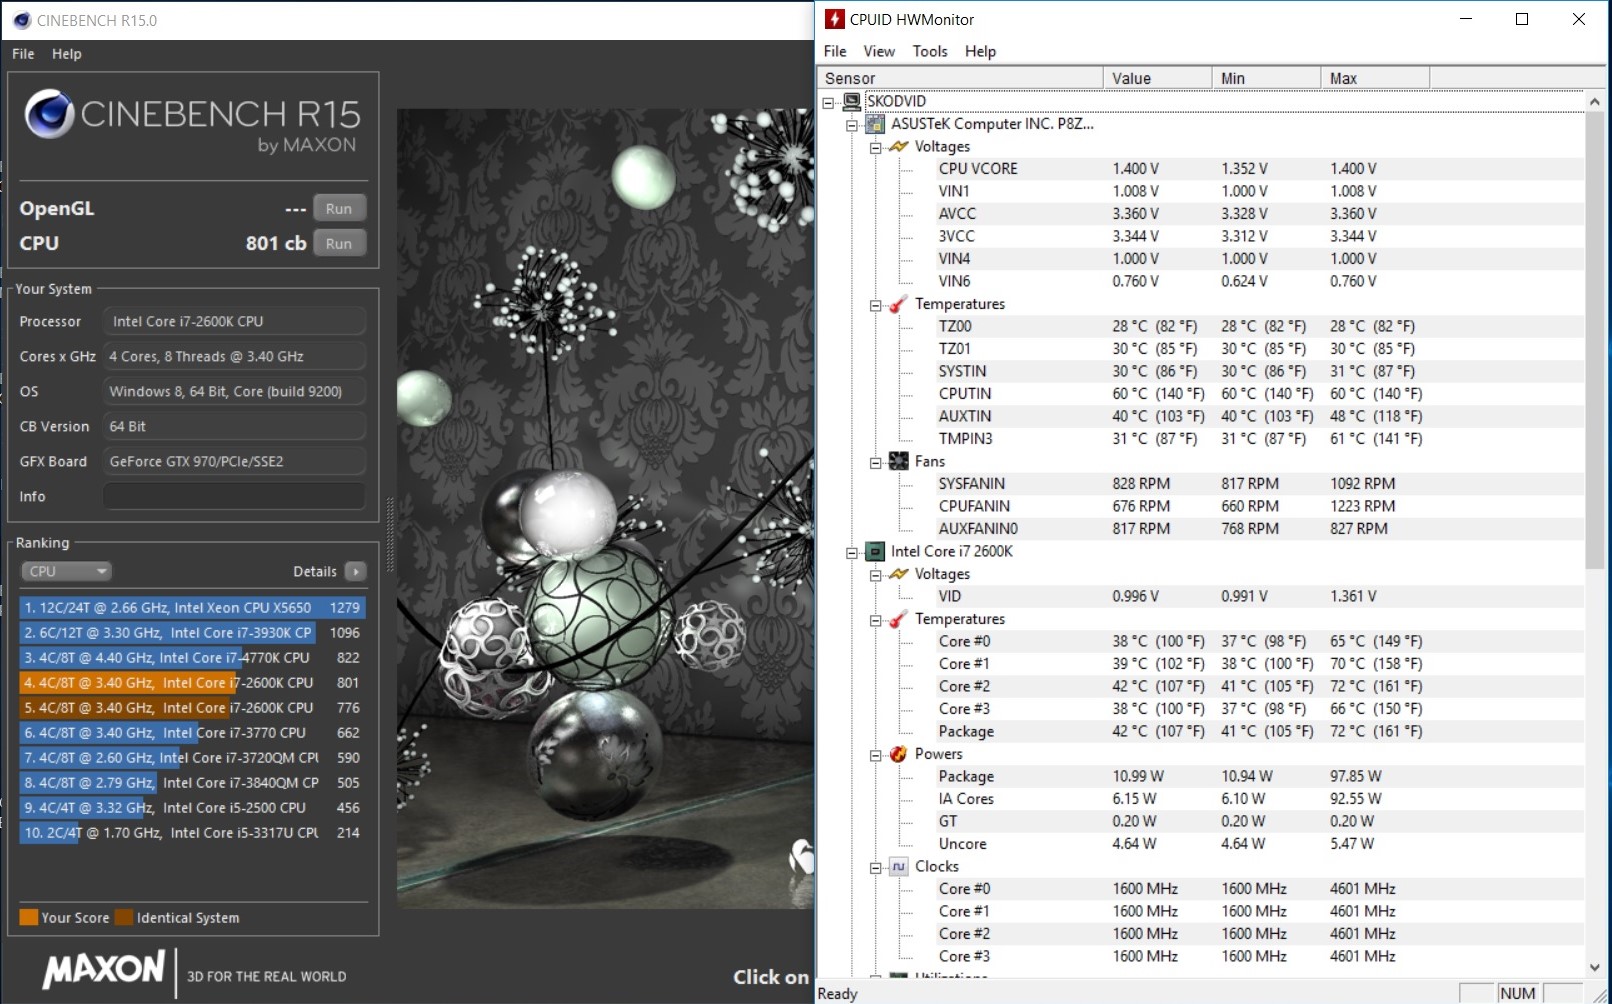Screen dimensions: 1612x1004
Task: Open the CPU ranking type dropdown
Action: pos(66,571)
